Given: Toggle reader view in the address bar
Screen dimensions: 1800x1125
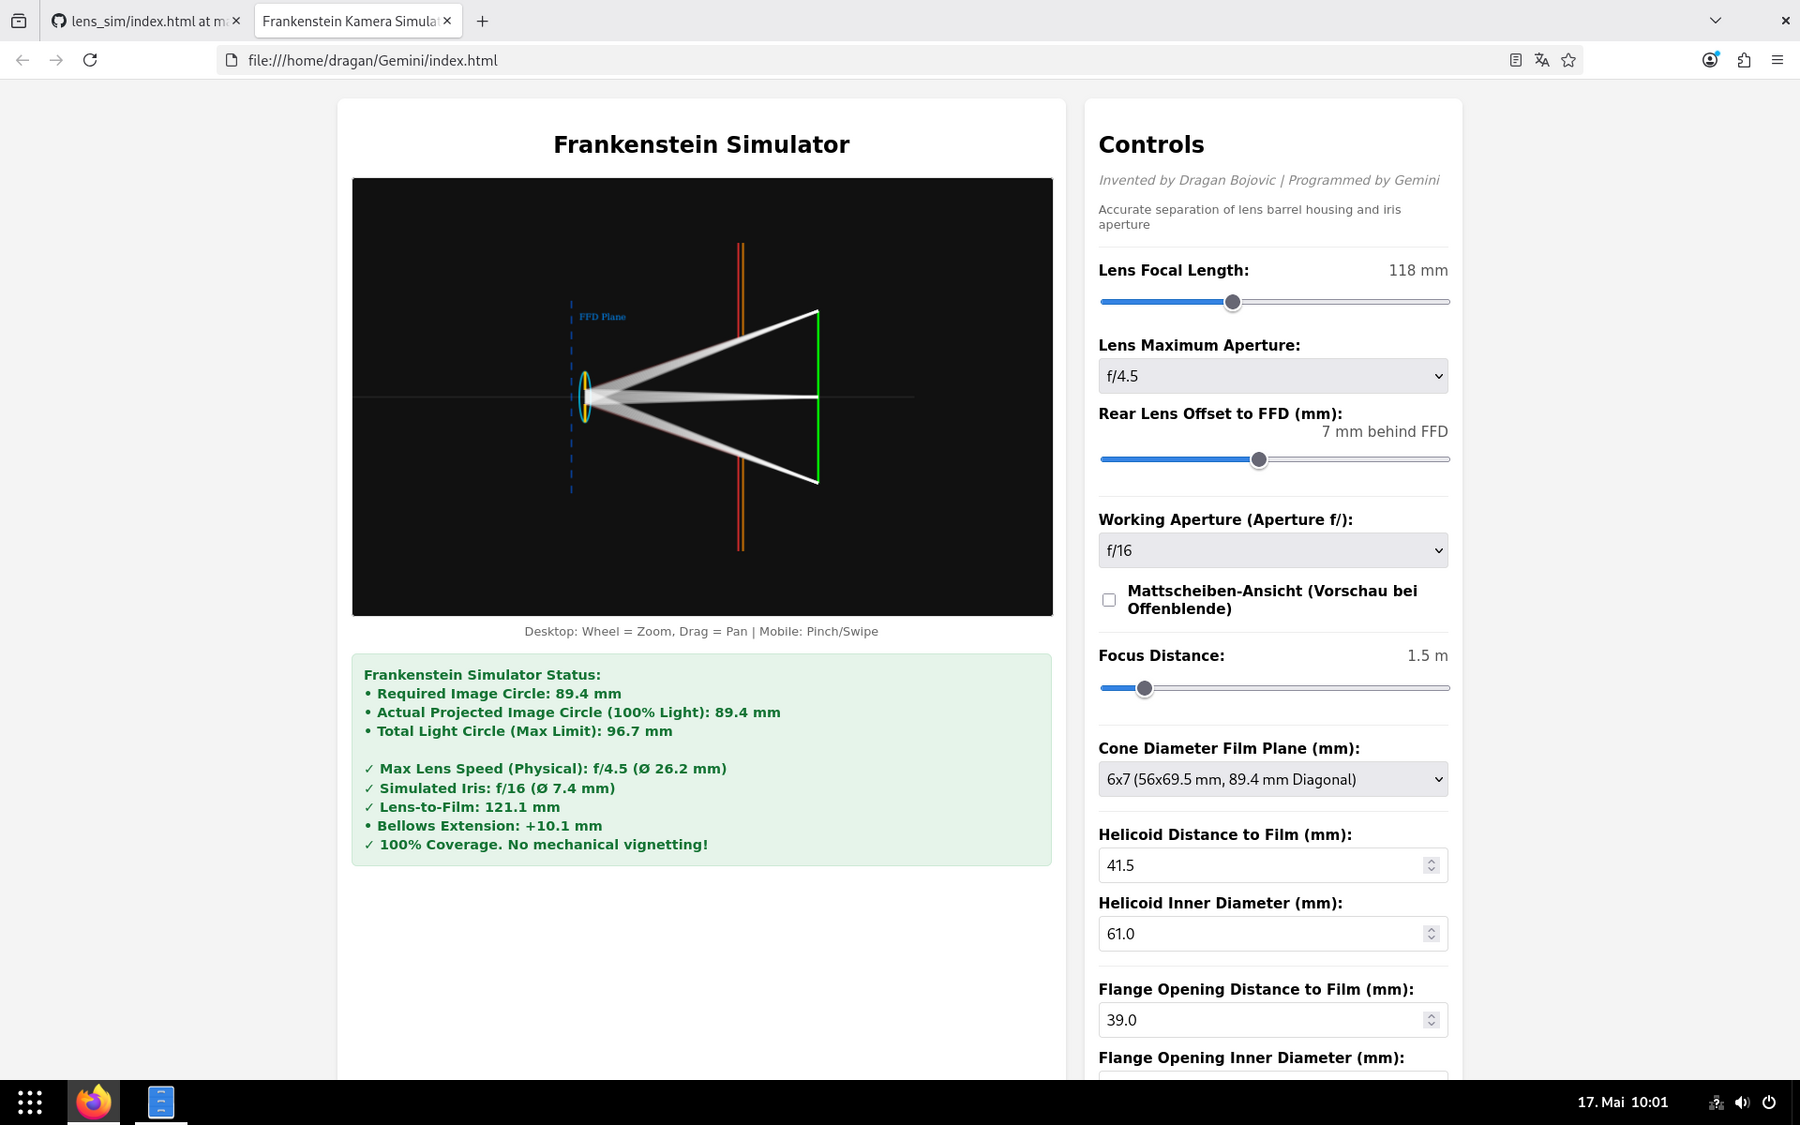Looking at the screenshot, I should pos(1515,60).
